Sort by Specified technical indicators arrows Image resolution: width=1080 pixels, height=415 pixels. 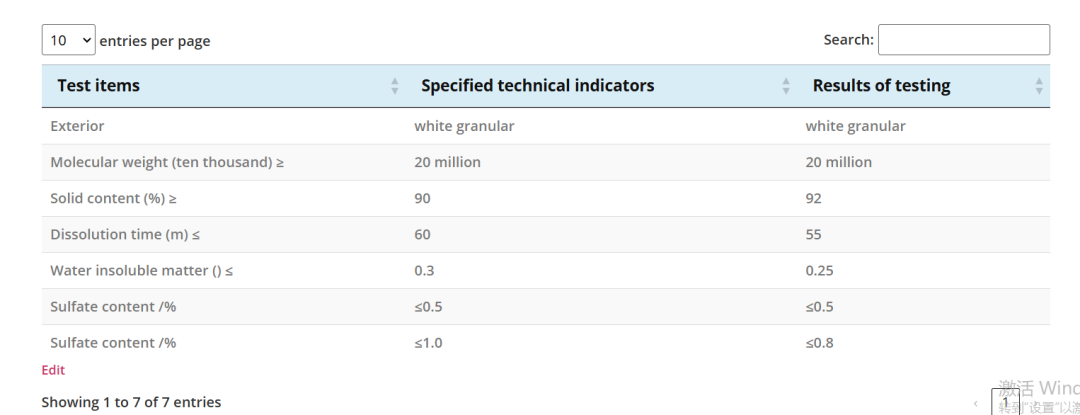coord(786,86)
